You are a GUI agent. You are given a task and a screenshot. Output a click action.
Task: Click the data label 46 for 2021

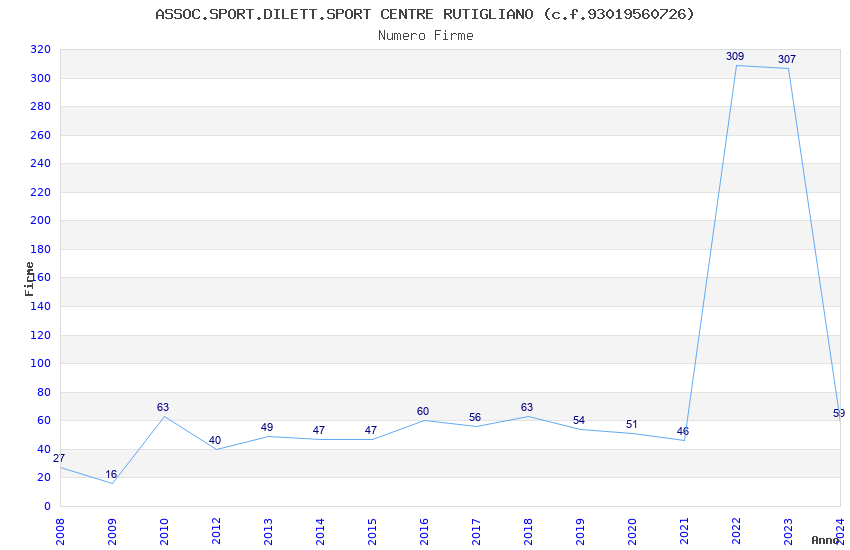coord(683,431)
